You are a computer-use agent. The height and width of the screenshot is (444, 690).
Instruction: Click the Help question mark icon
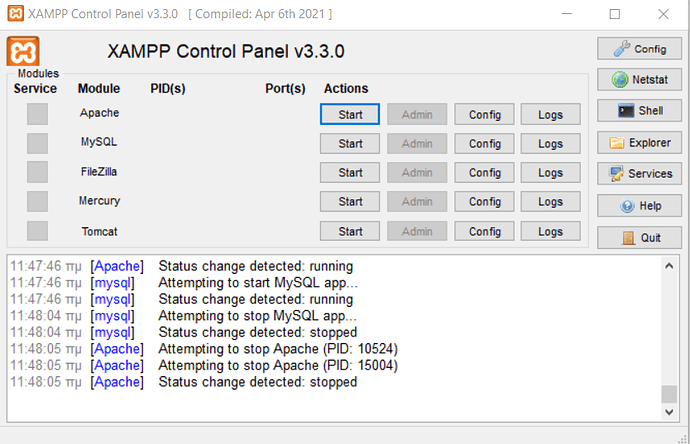(x=627, y=205)
